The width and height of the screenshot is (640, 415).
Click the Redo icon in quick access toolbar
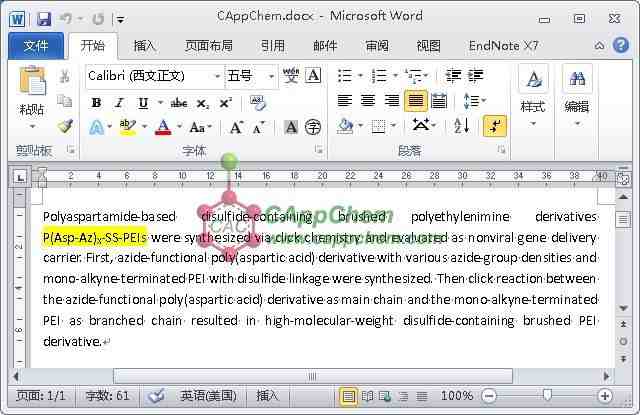point(98,19)
